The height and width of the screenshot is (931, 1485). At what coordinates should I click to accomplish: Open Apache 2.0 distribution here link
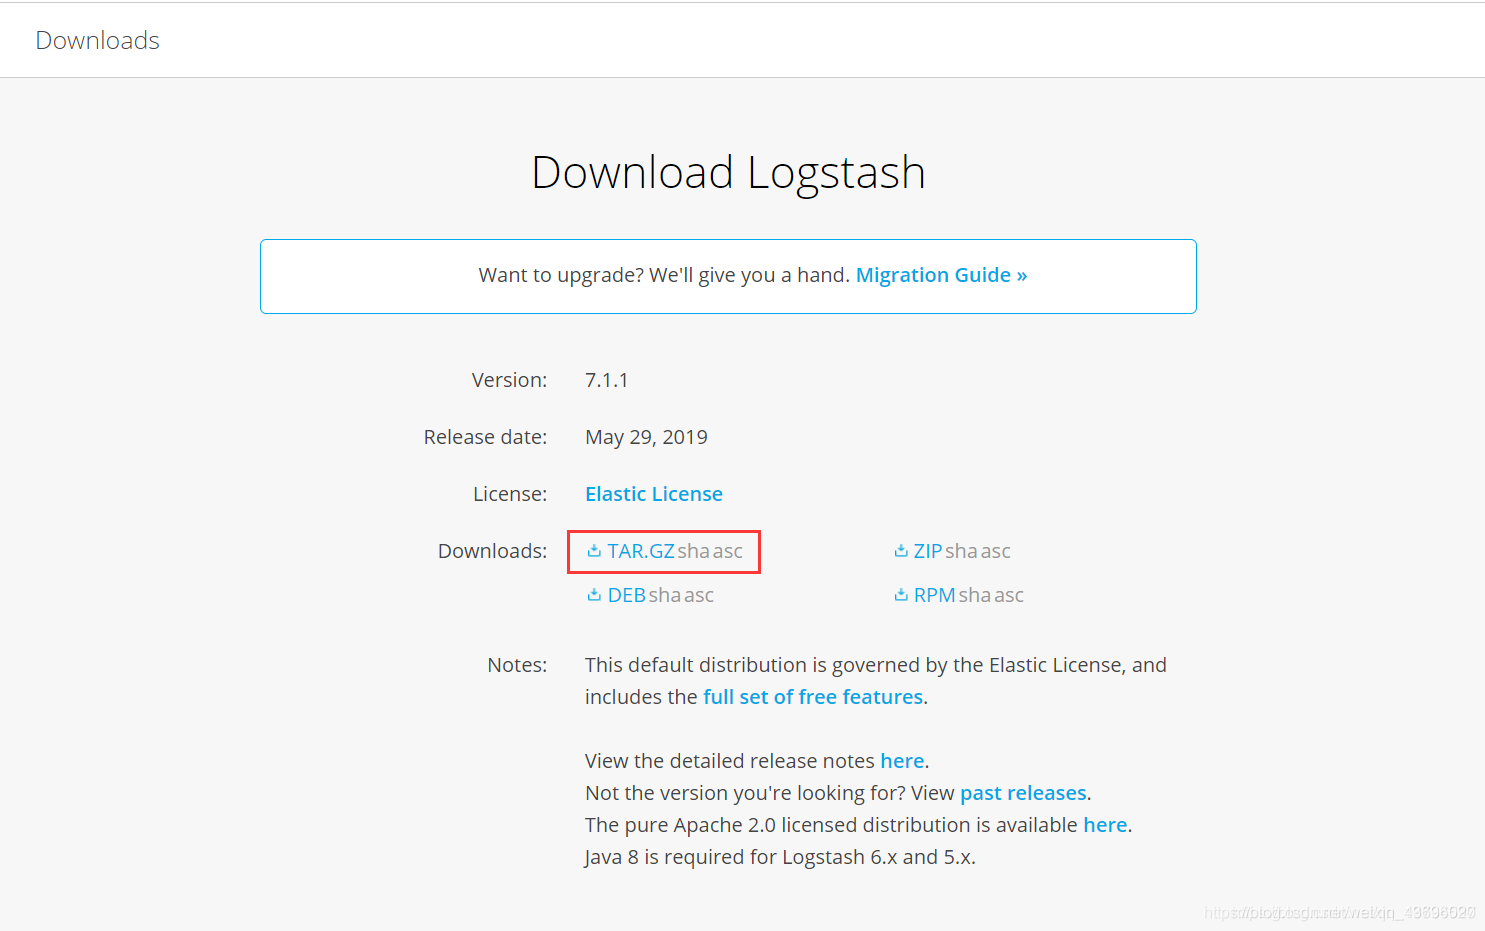[x=1105, y=825]
